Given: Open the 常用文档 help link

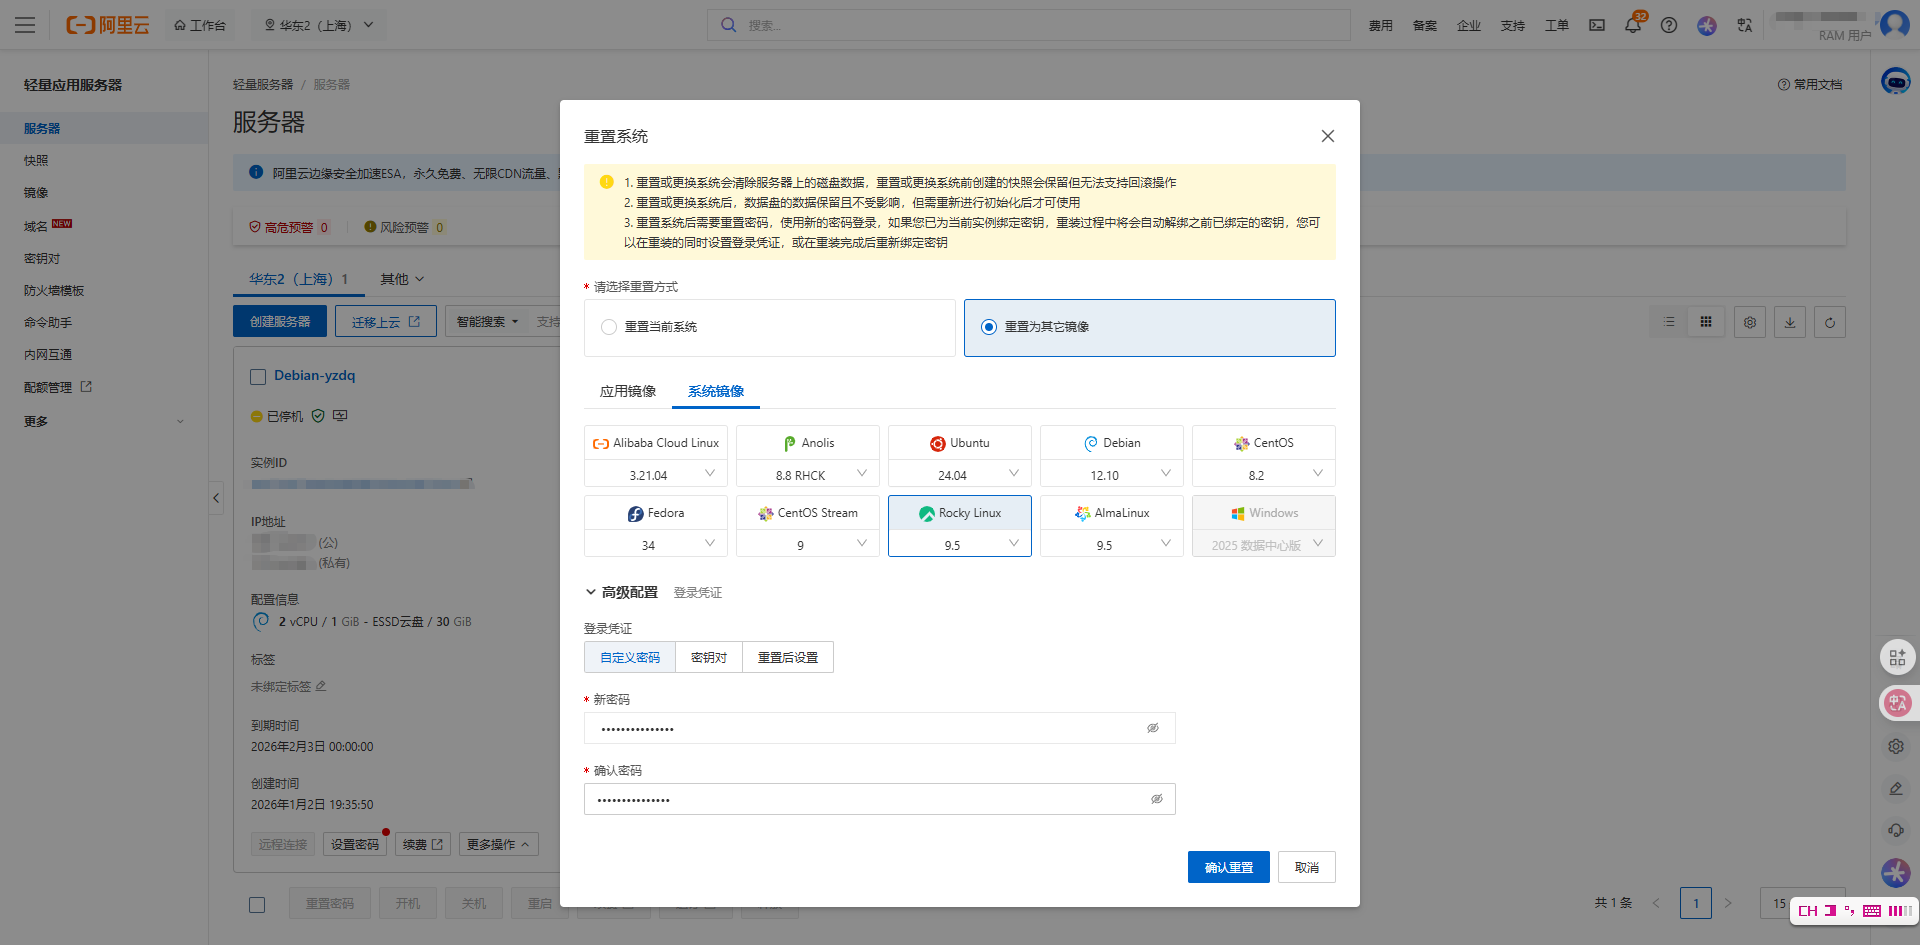Looking at the screenshot, I should point(1810,84).
